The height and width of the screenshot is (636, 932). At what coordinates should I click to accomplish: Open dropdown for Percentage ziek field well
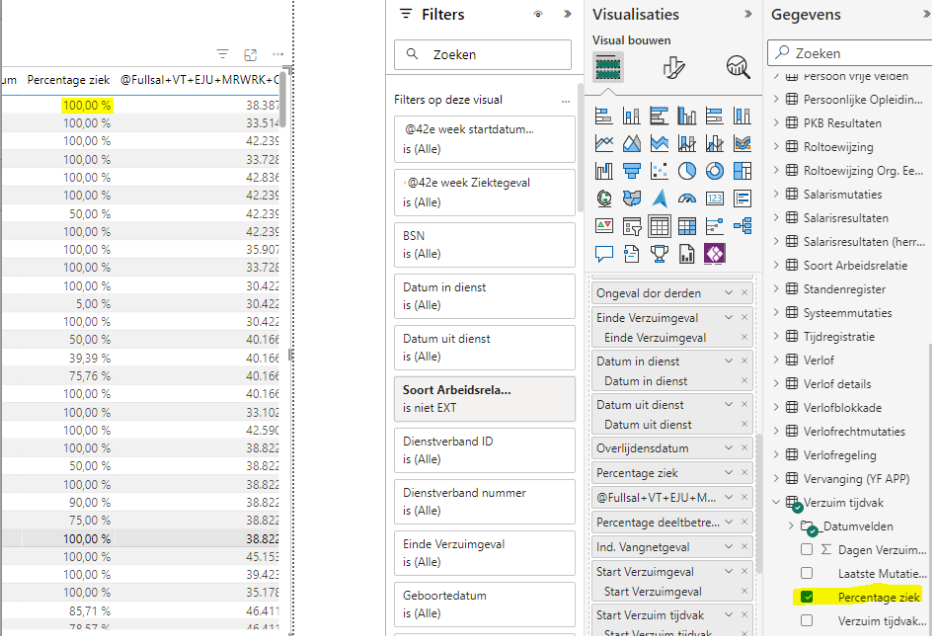729,473
